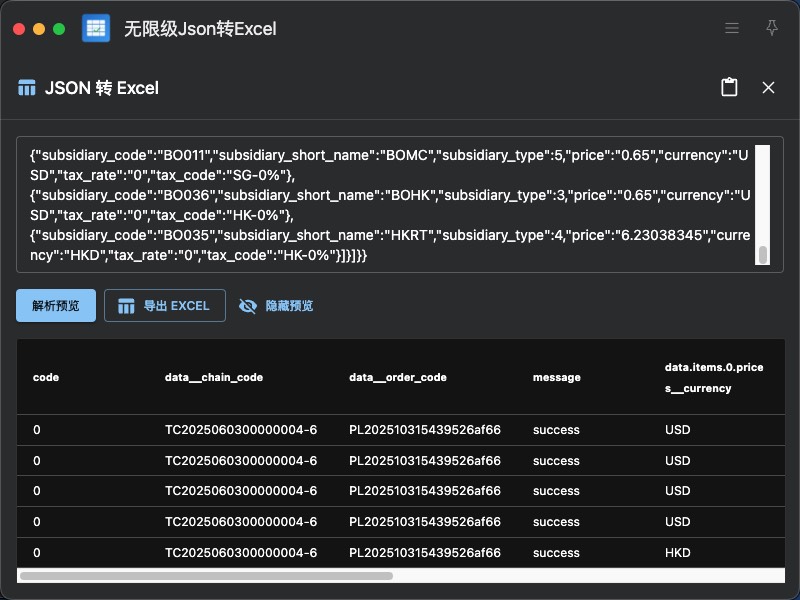800x600 pixels.
Task: Click the app logo icon in title bar
Action: click(96, 29)
